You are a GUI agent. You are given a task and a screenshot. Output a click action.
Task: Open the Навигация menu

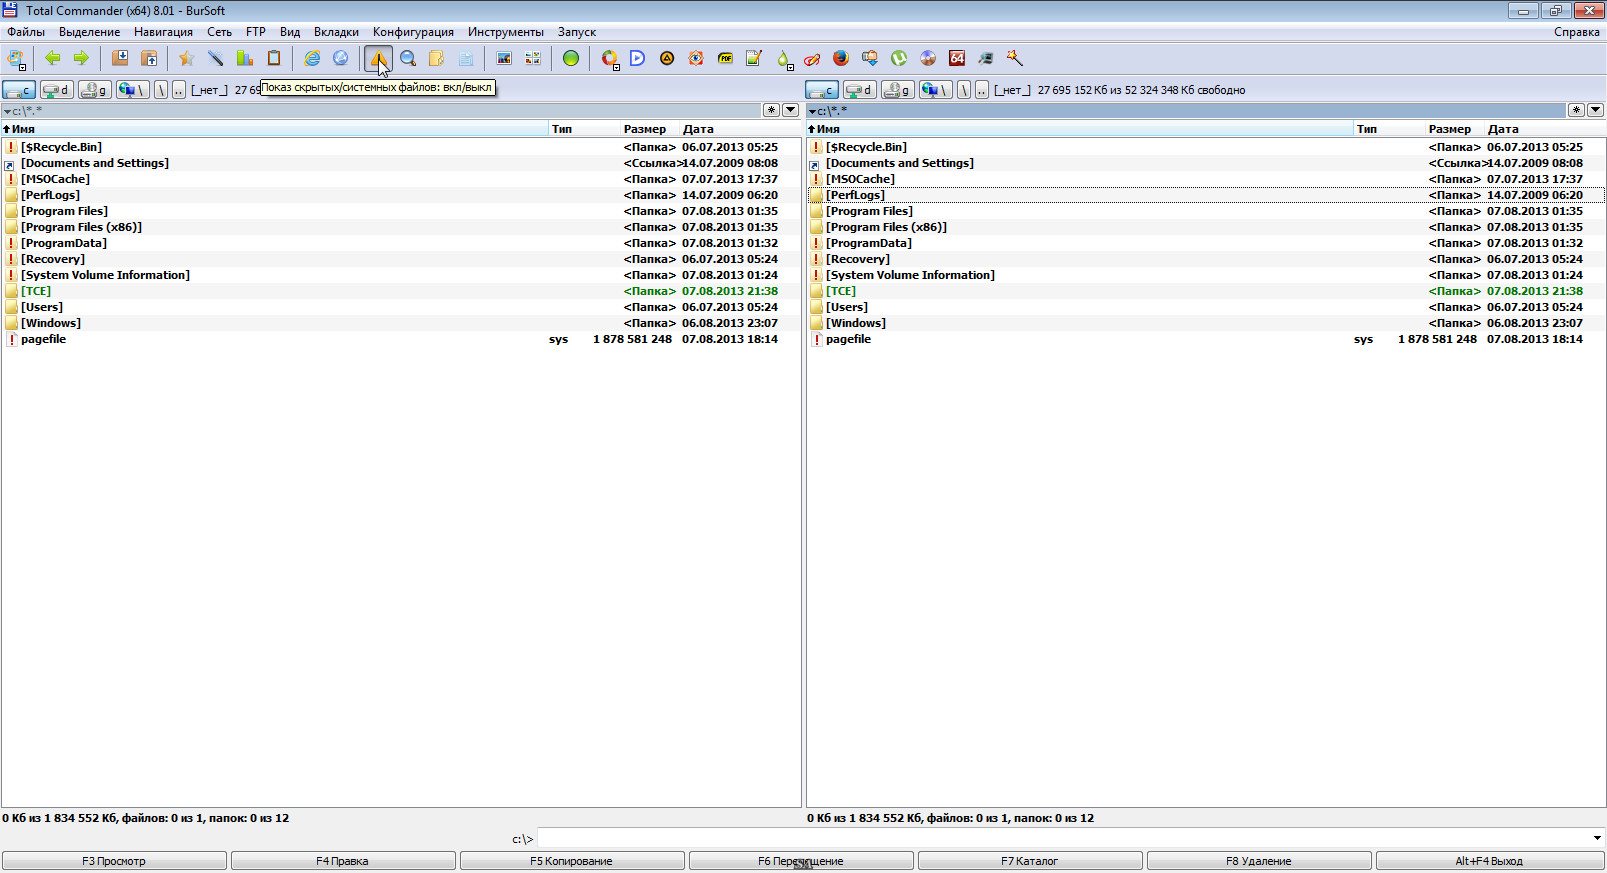pyautogui.click(x=163, y=32)
